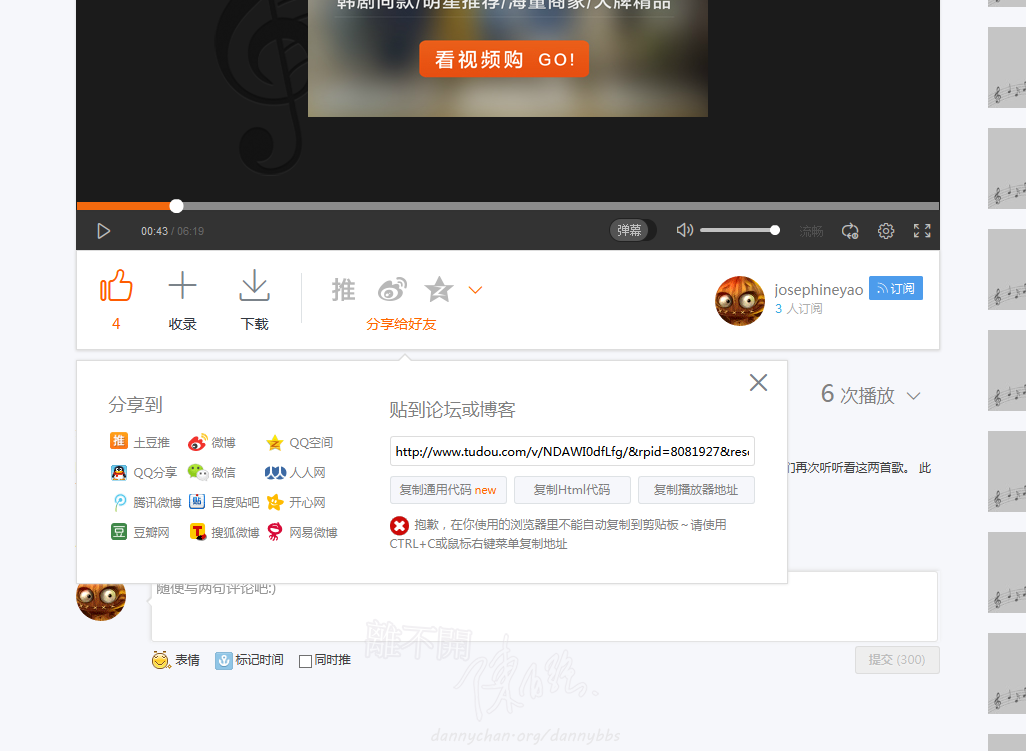Click 复制通用代码 button
Image resolution: width=1026 pixels, height=751 pixels.
click(x=448, y=490)
